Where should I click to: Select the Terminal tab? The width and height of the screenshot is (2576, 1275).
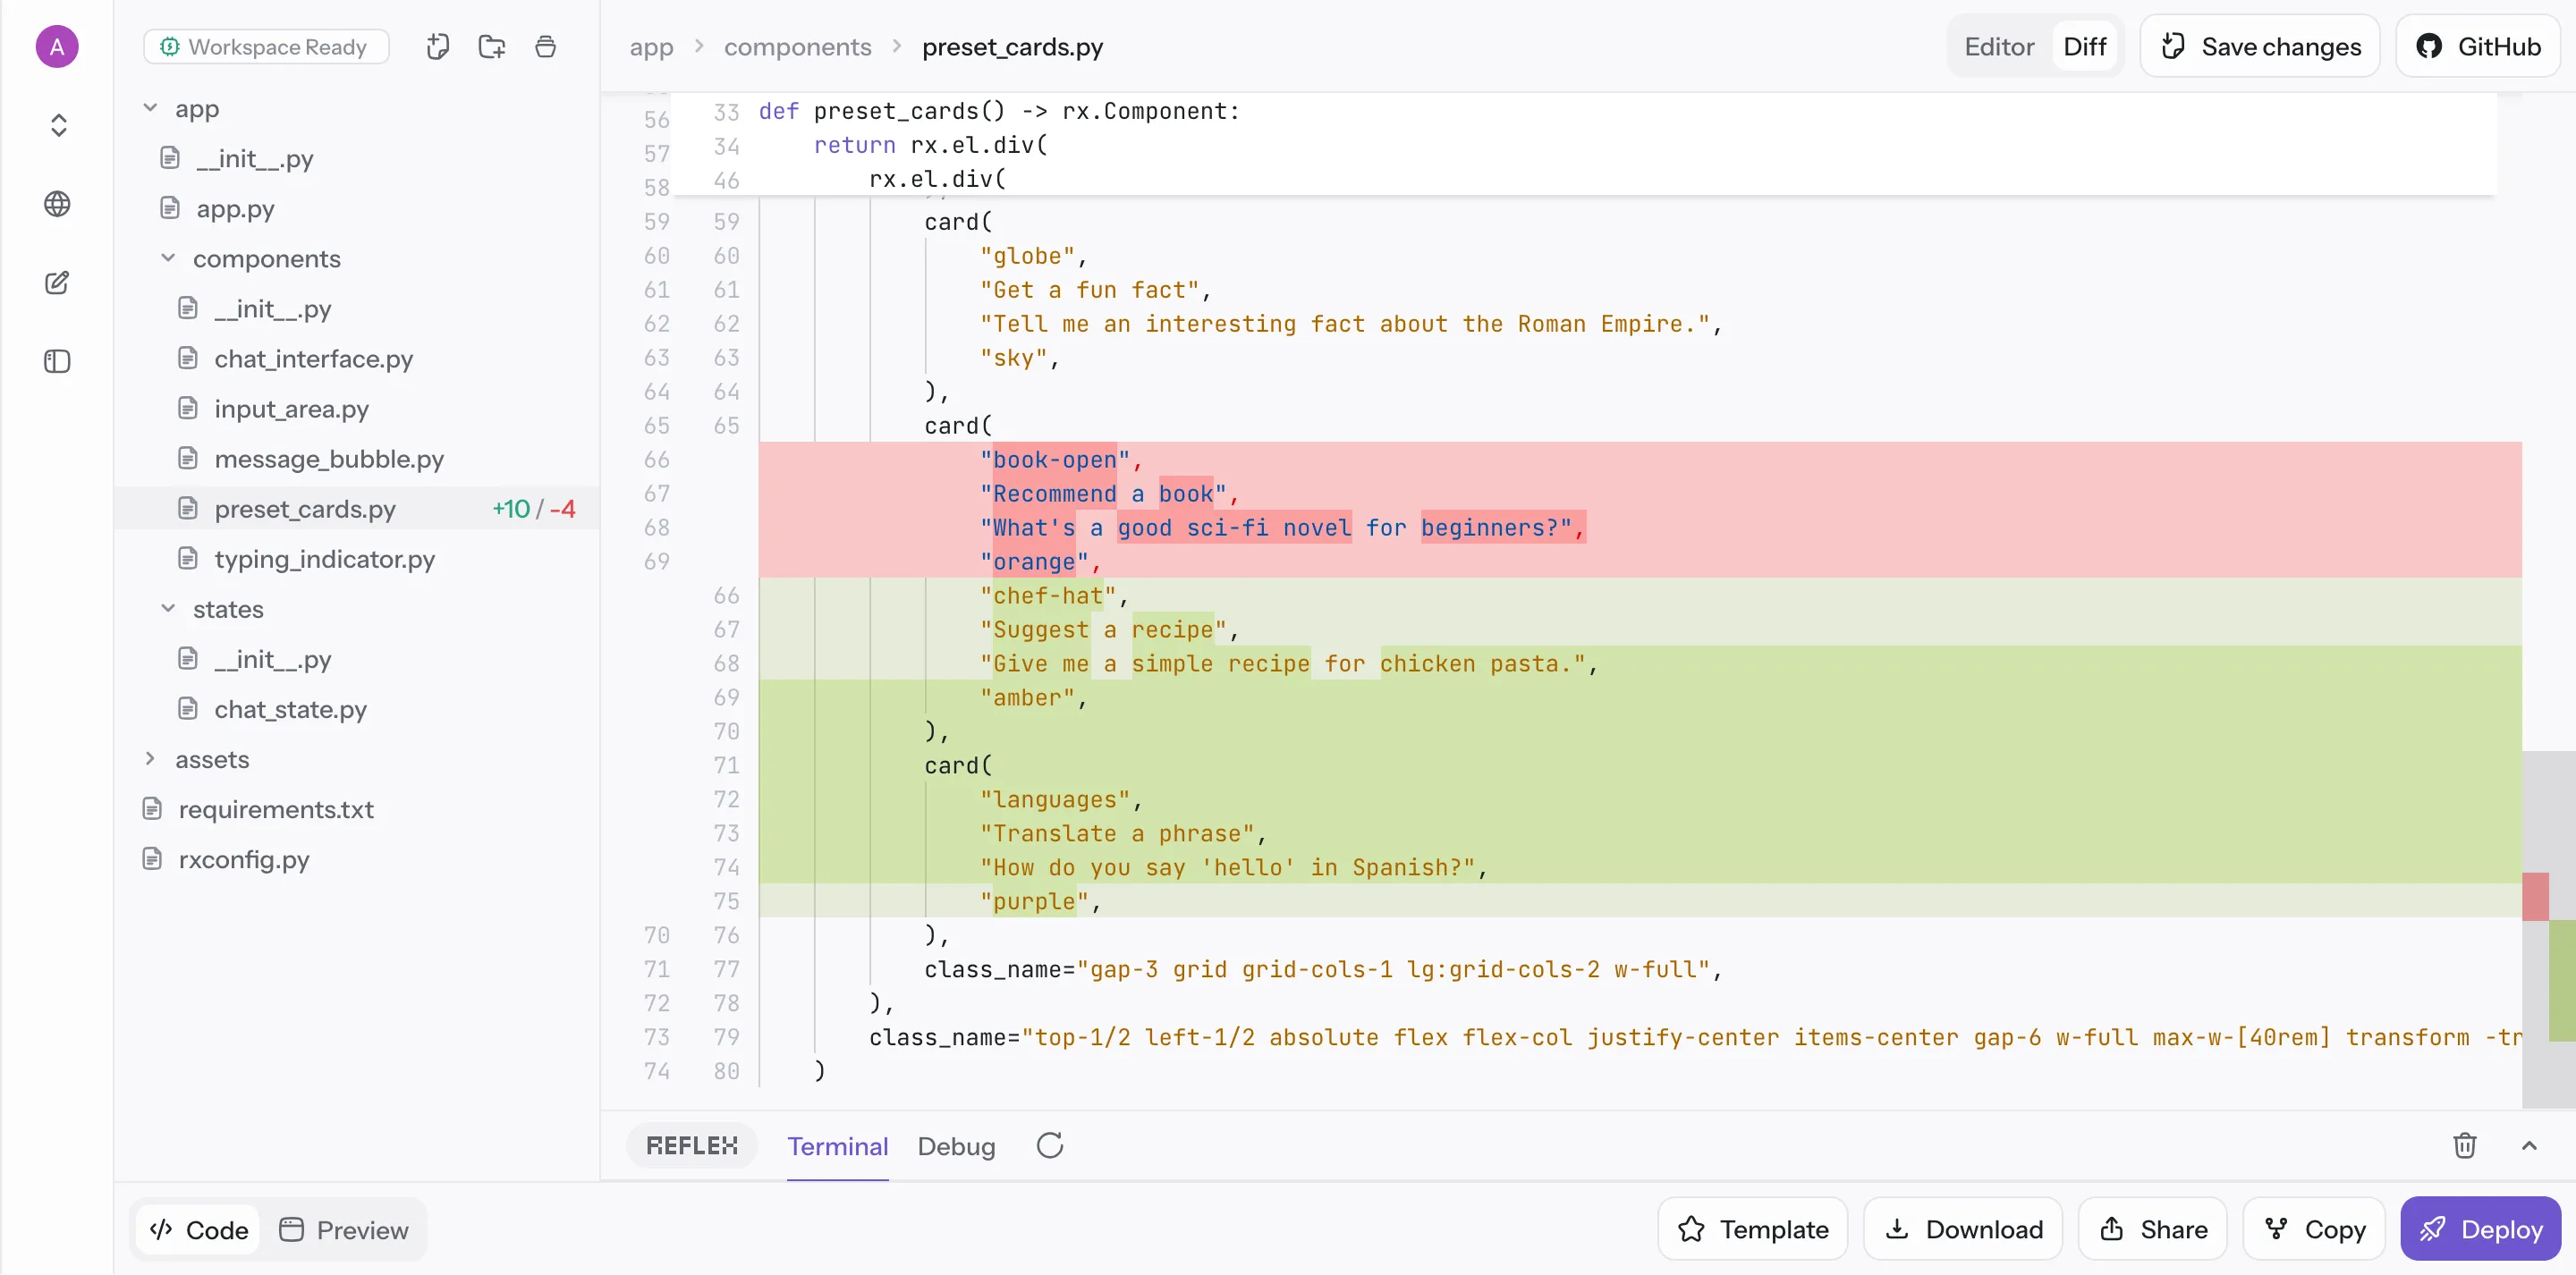(837, 1146)
